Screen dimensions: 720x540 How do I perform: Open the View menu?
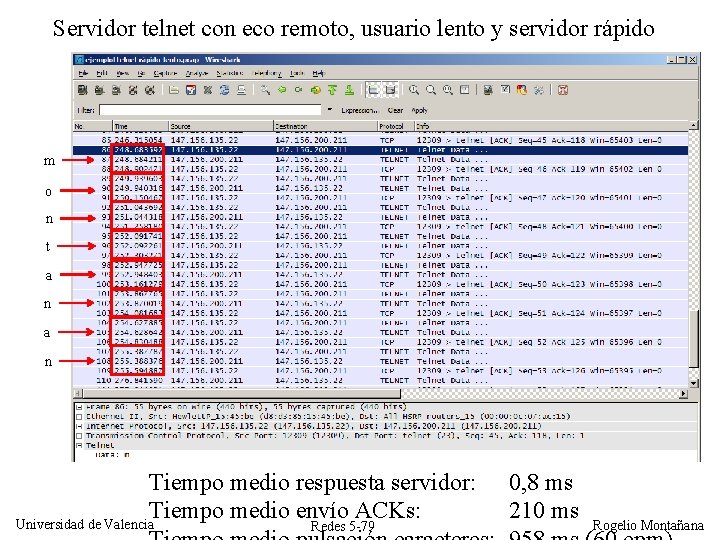123,73
